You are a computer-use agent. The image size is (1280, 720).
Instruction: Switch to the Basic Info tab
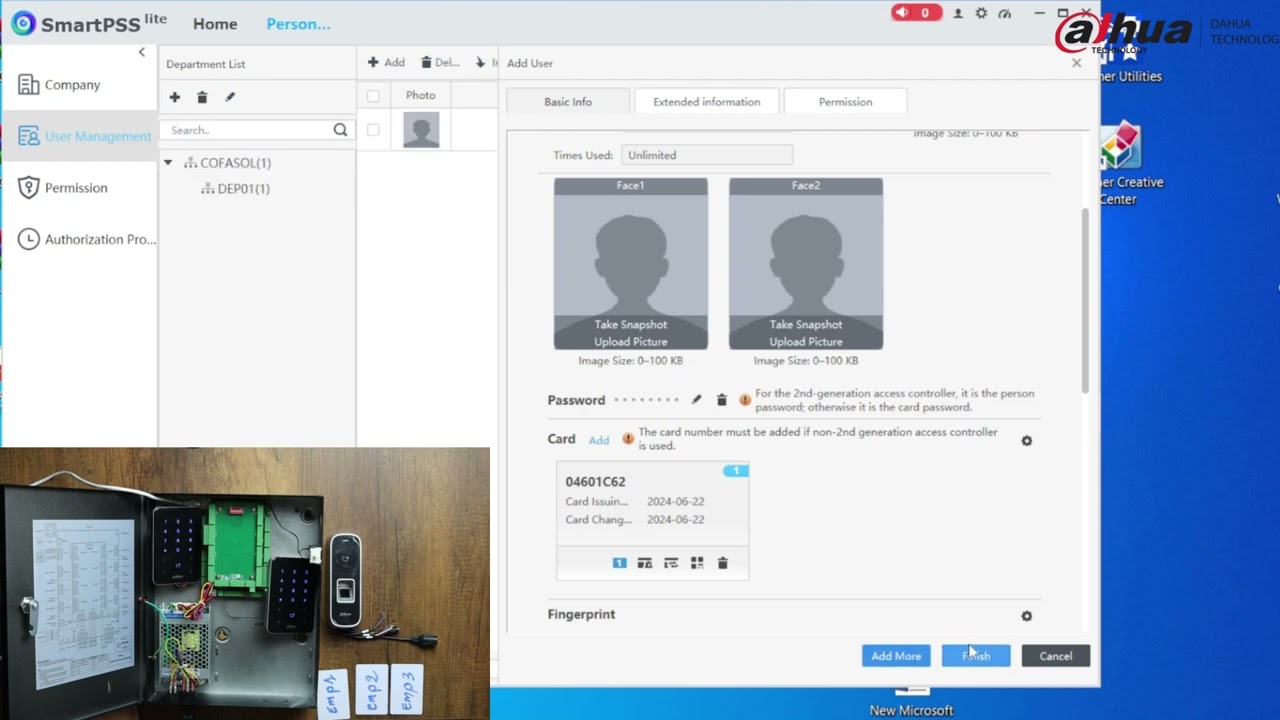568,102
